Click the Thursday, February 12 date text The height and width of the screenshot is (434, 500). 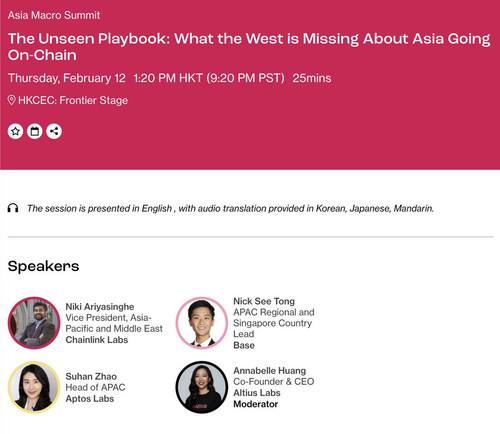click(67, 78)
